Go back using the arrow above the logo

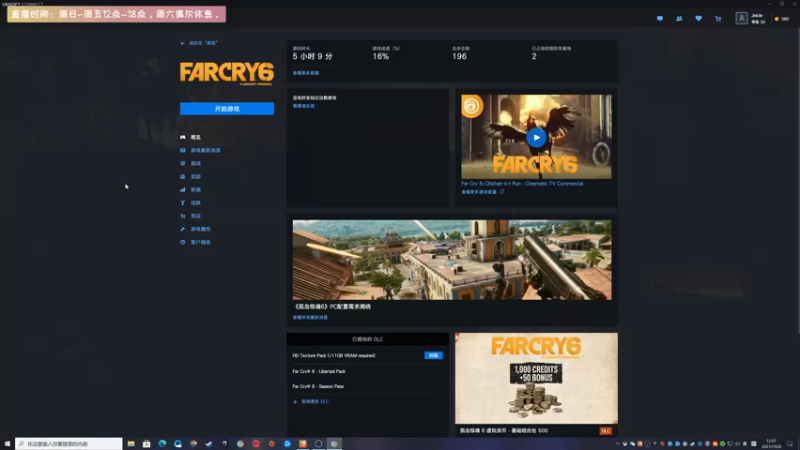182,43
